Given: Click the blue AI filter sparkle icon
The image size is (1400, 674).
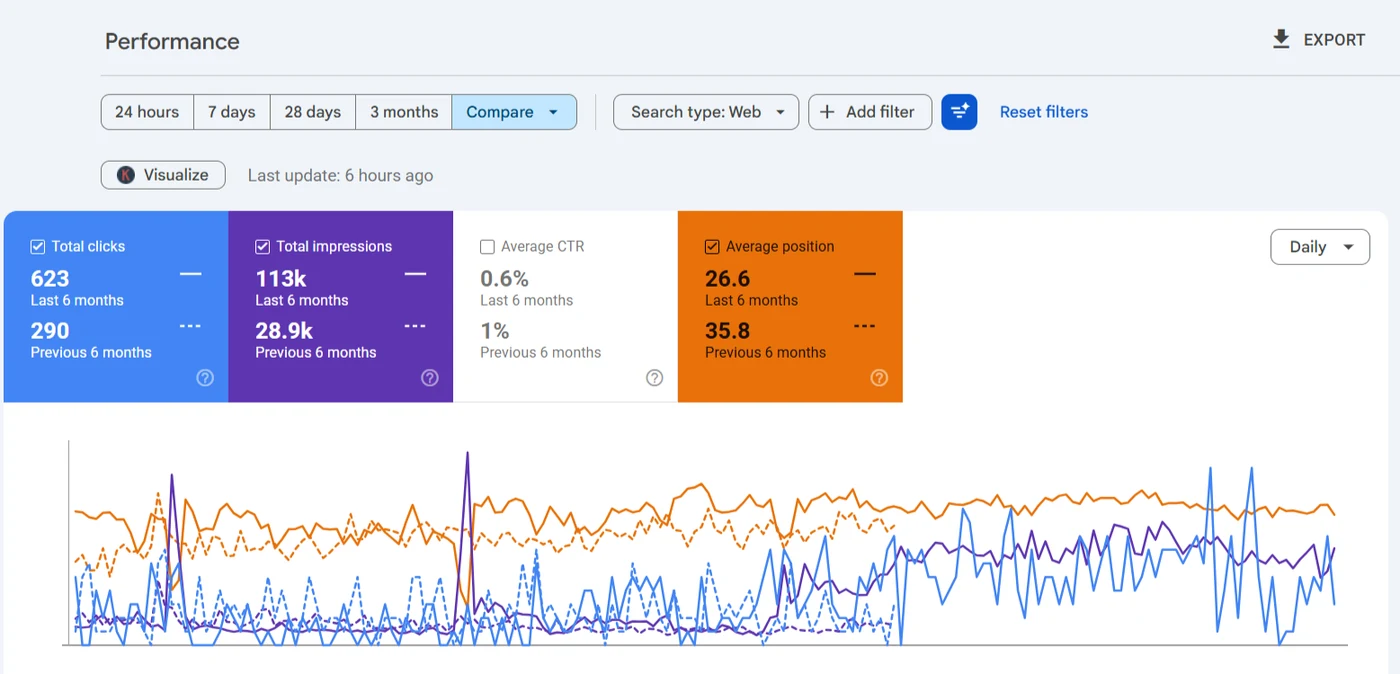Looking at the screenshot, I should [959, 112].
